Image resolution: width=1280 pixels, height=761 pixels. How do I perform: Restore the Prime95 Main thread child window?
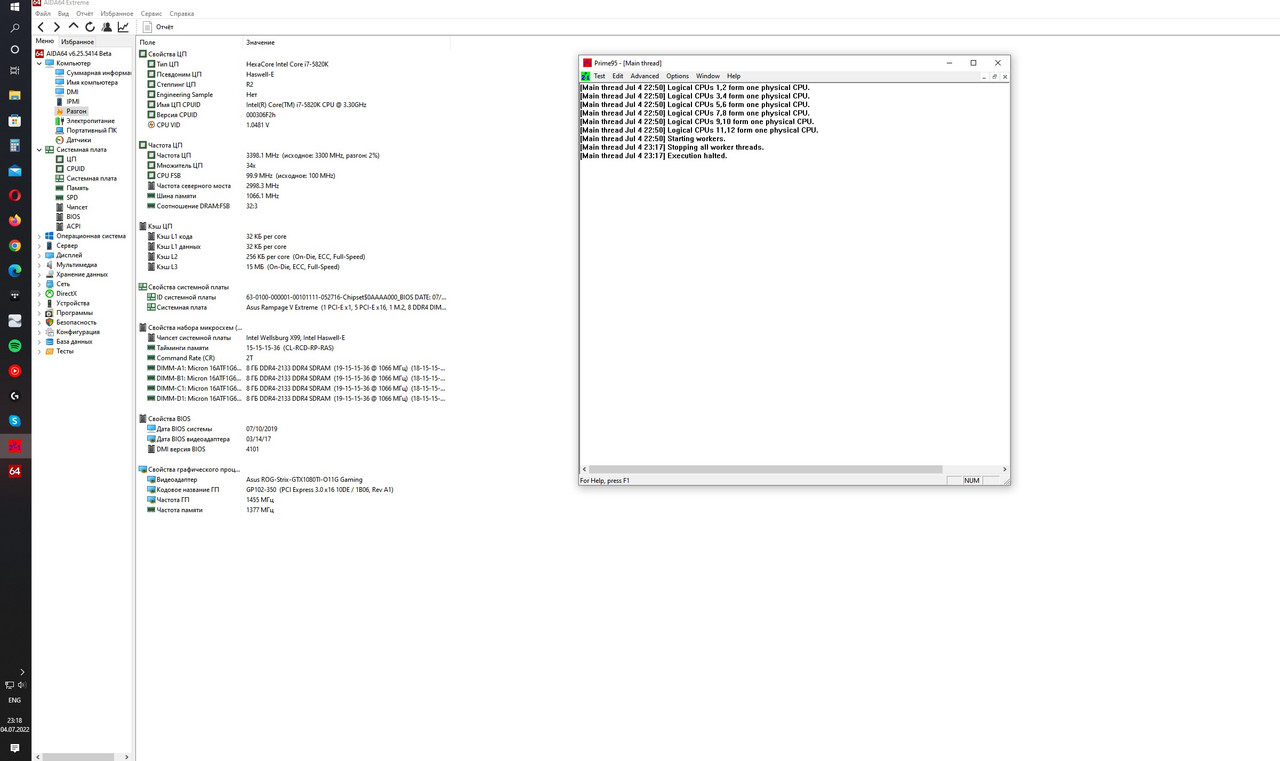tap(995, 76)
